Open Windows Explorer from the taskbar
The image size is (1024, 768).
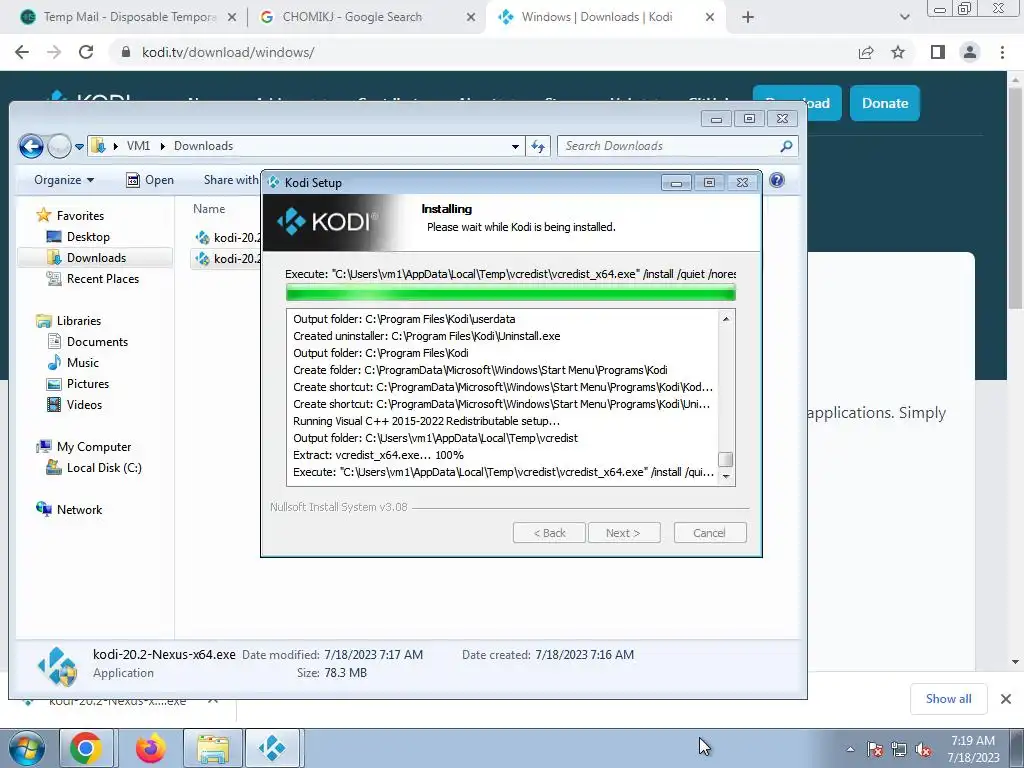[214, 748]
